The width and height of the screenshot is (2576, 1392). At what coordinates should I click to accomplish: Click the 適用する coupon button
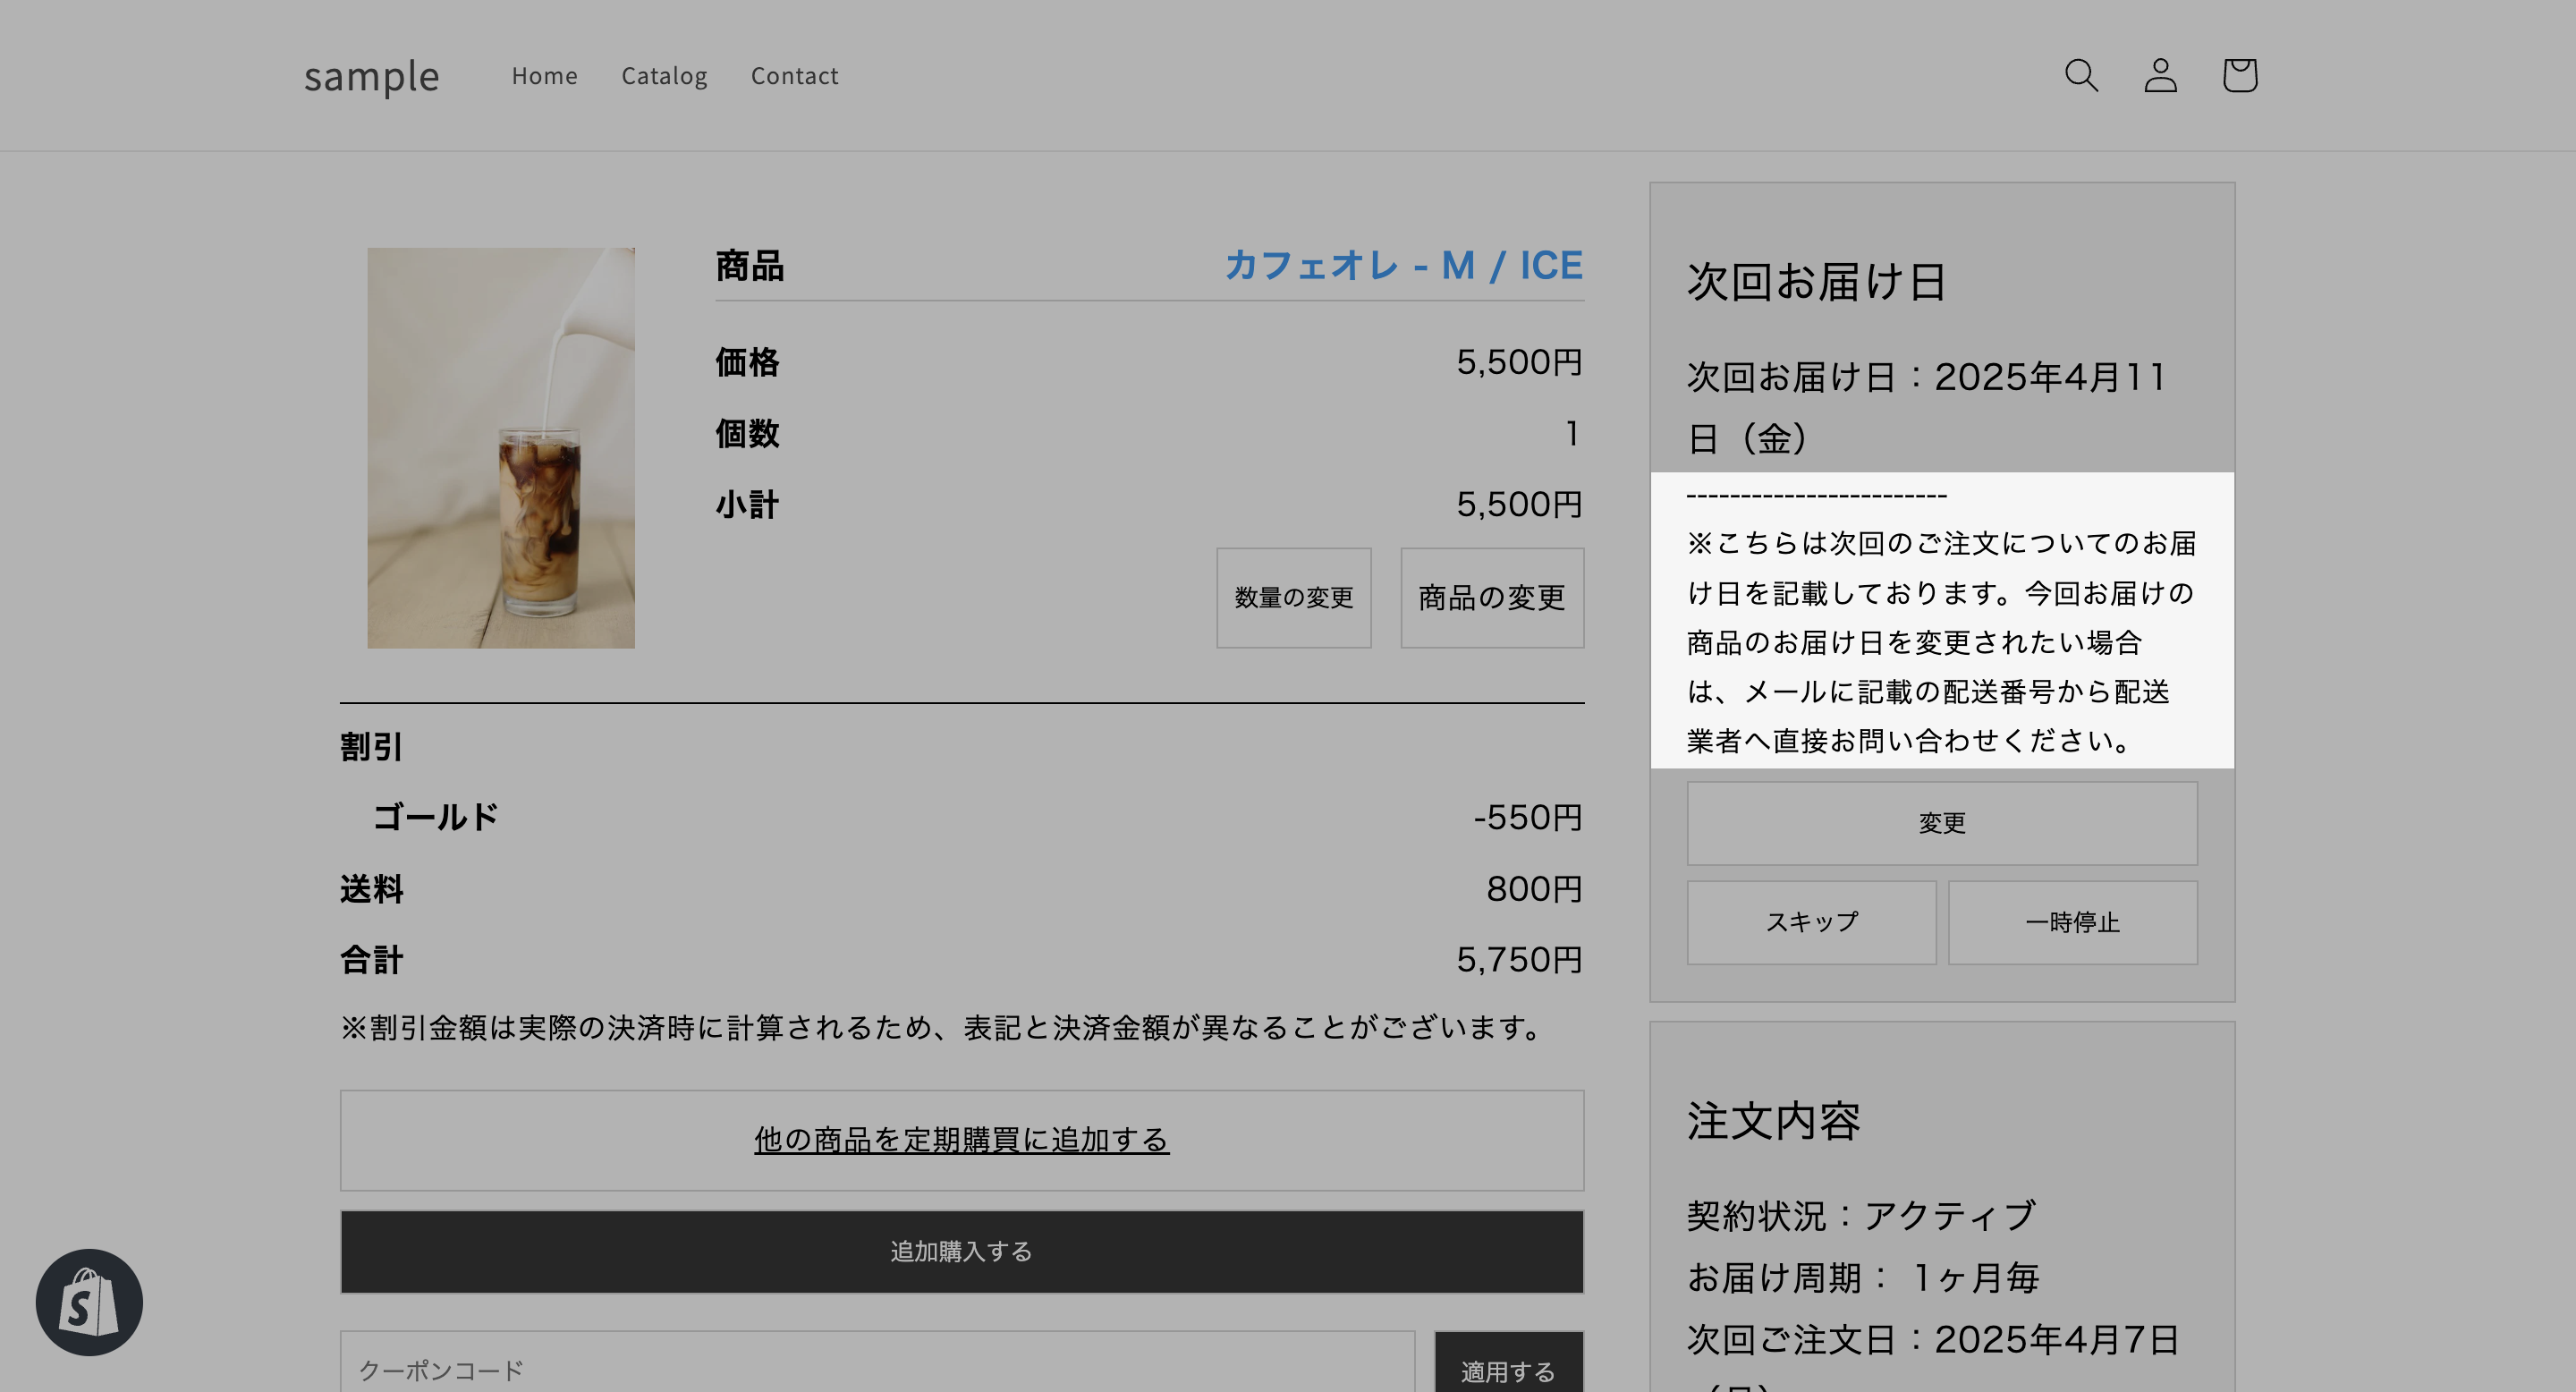[1508, 1370]
